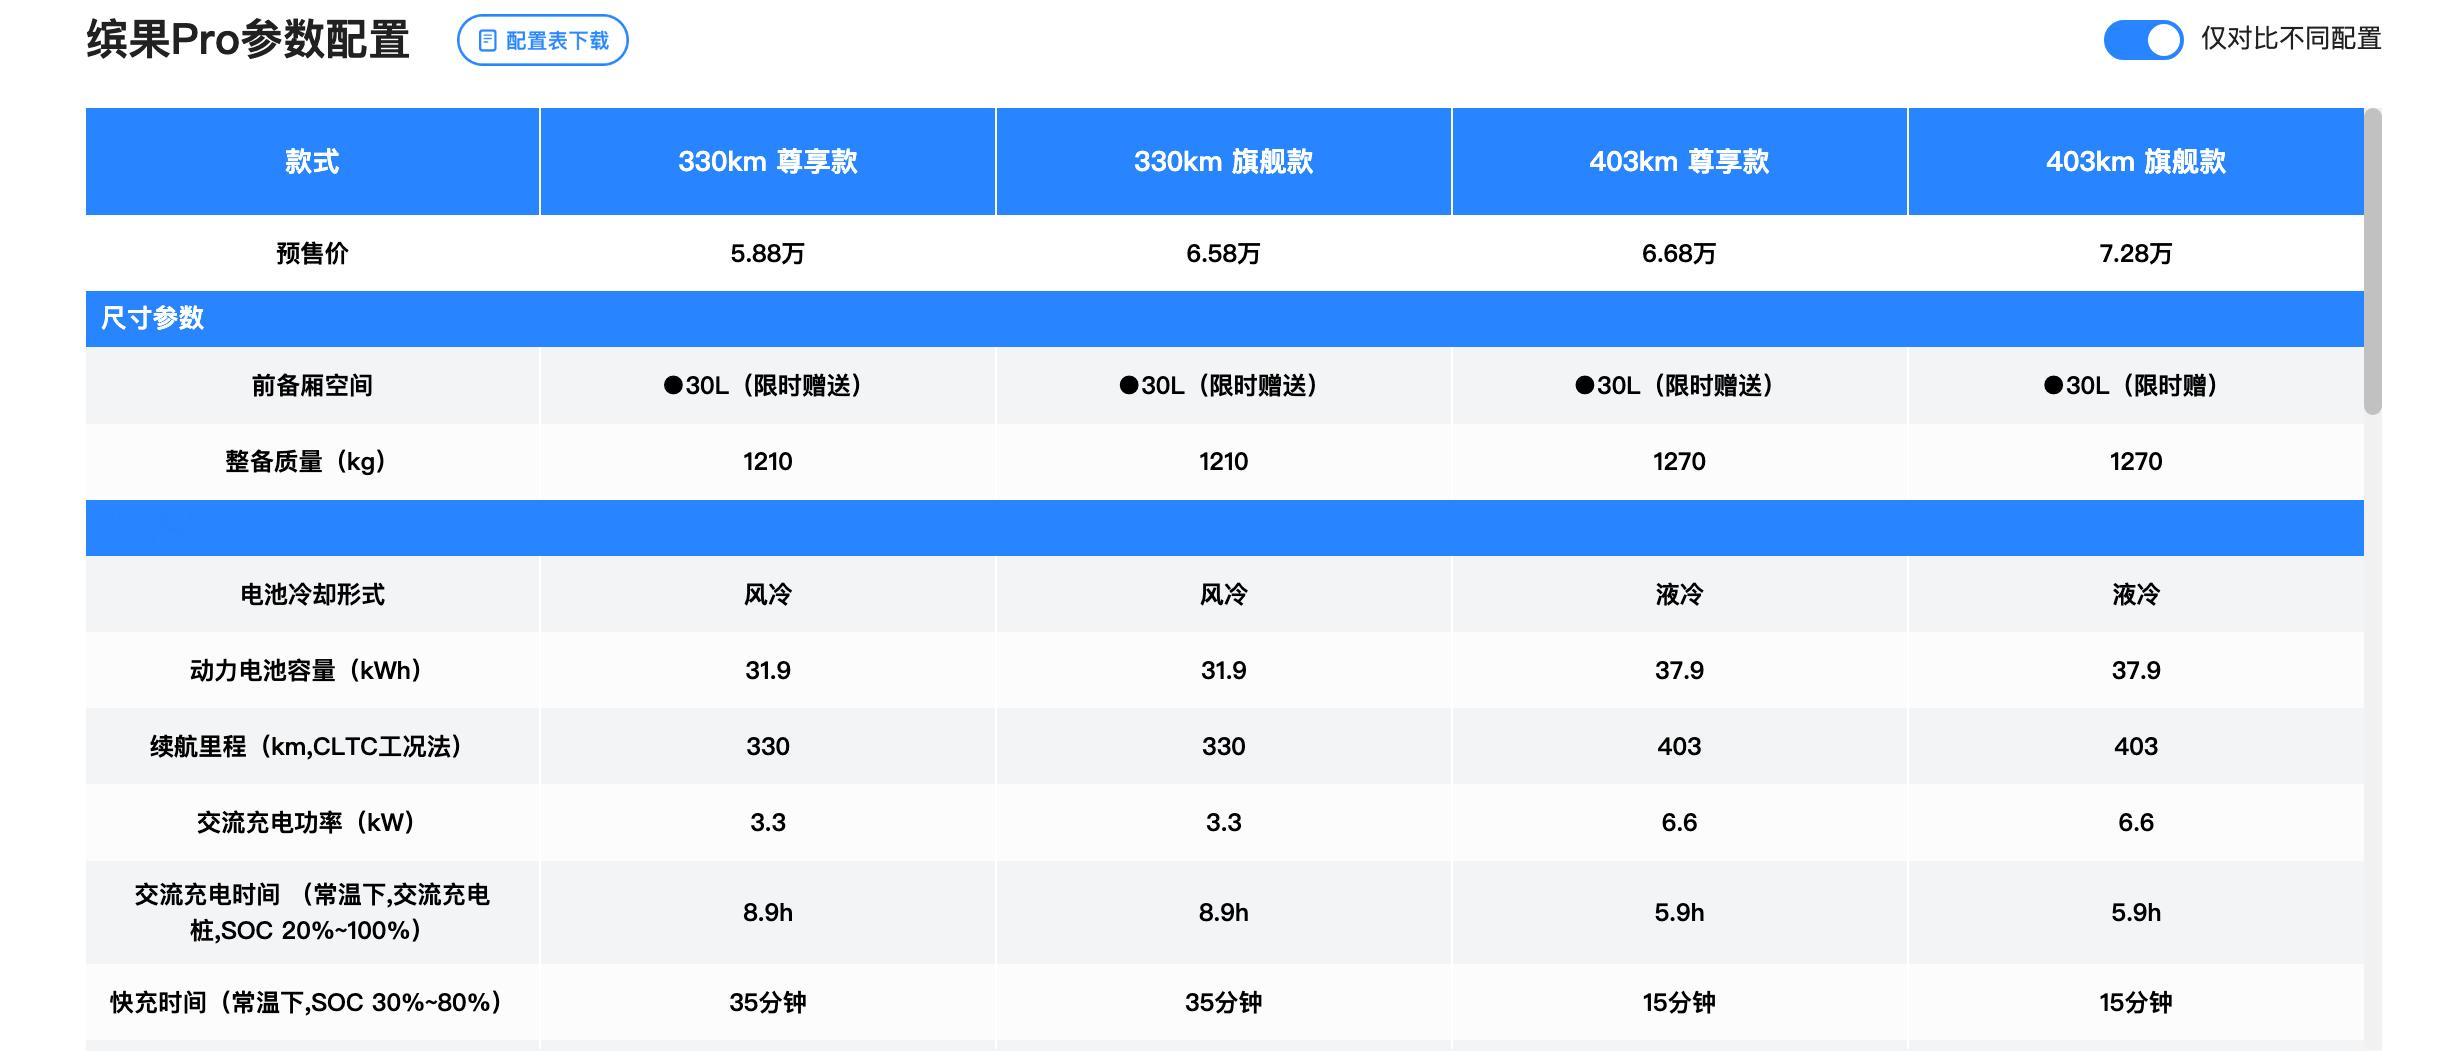Click the 5.88万 price cell
This screenshot has height=1064, width=2459.
click(767, 253)
